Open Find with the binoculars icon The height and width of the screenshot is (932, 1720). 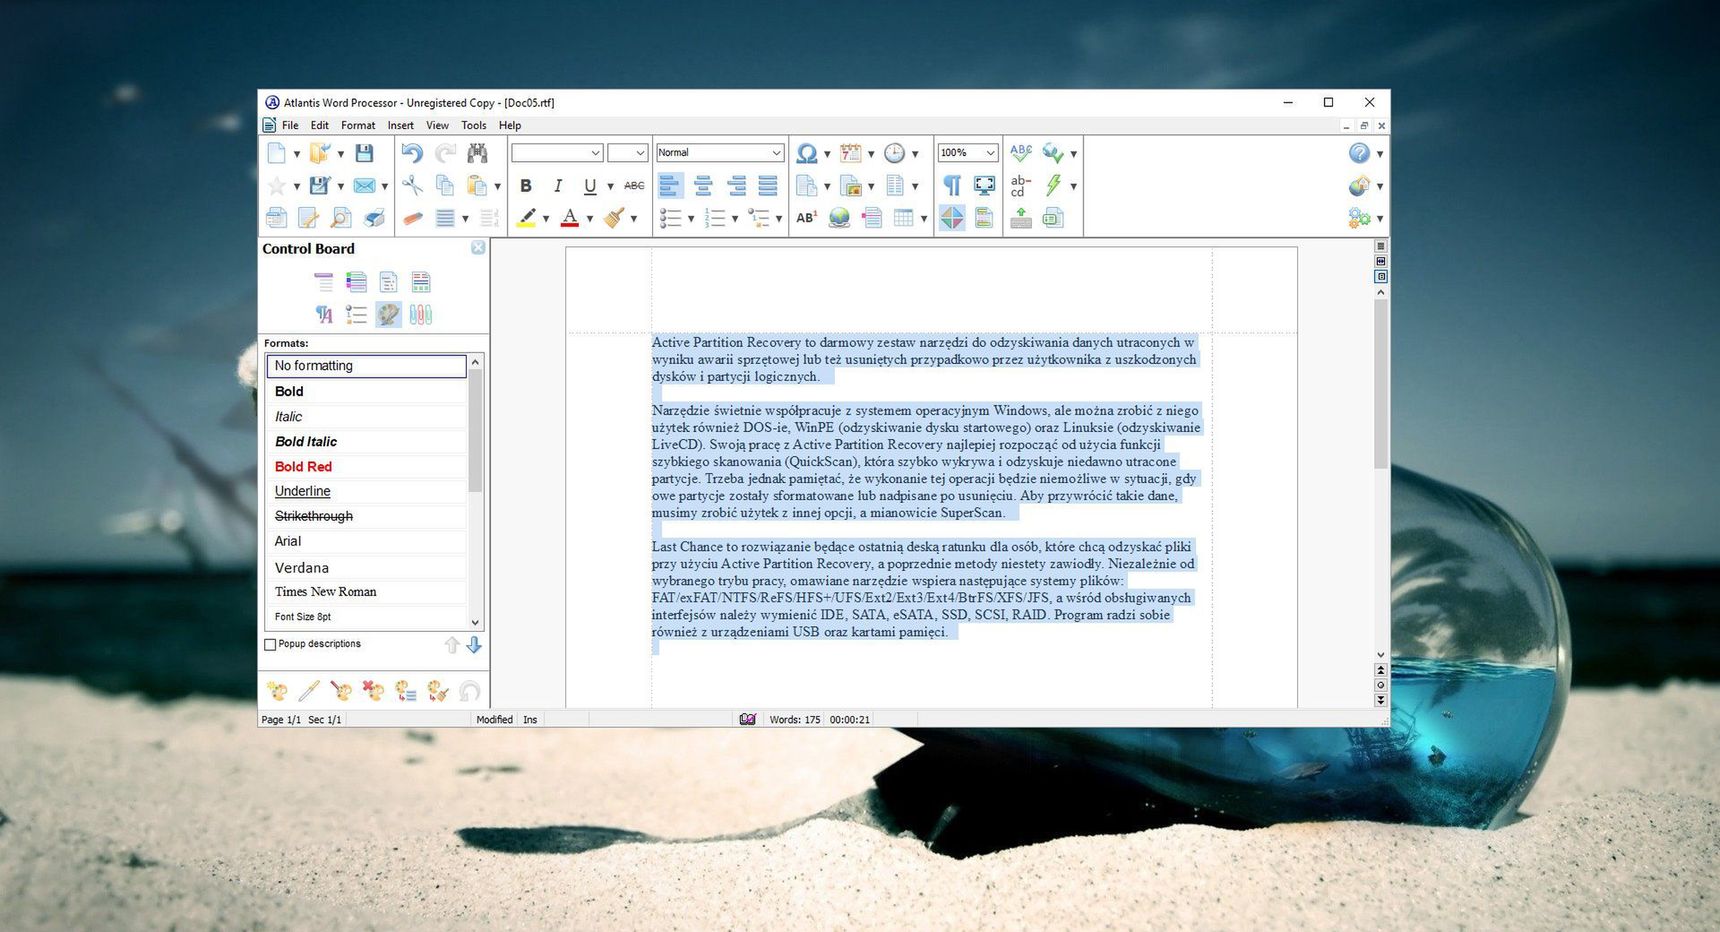tap(477, 153)
